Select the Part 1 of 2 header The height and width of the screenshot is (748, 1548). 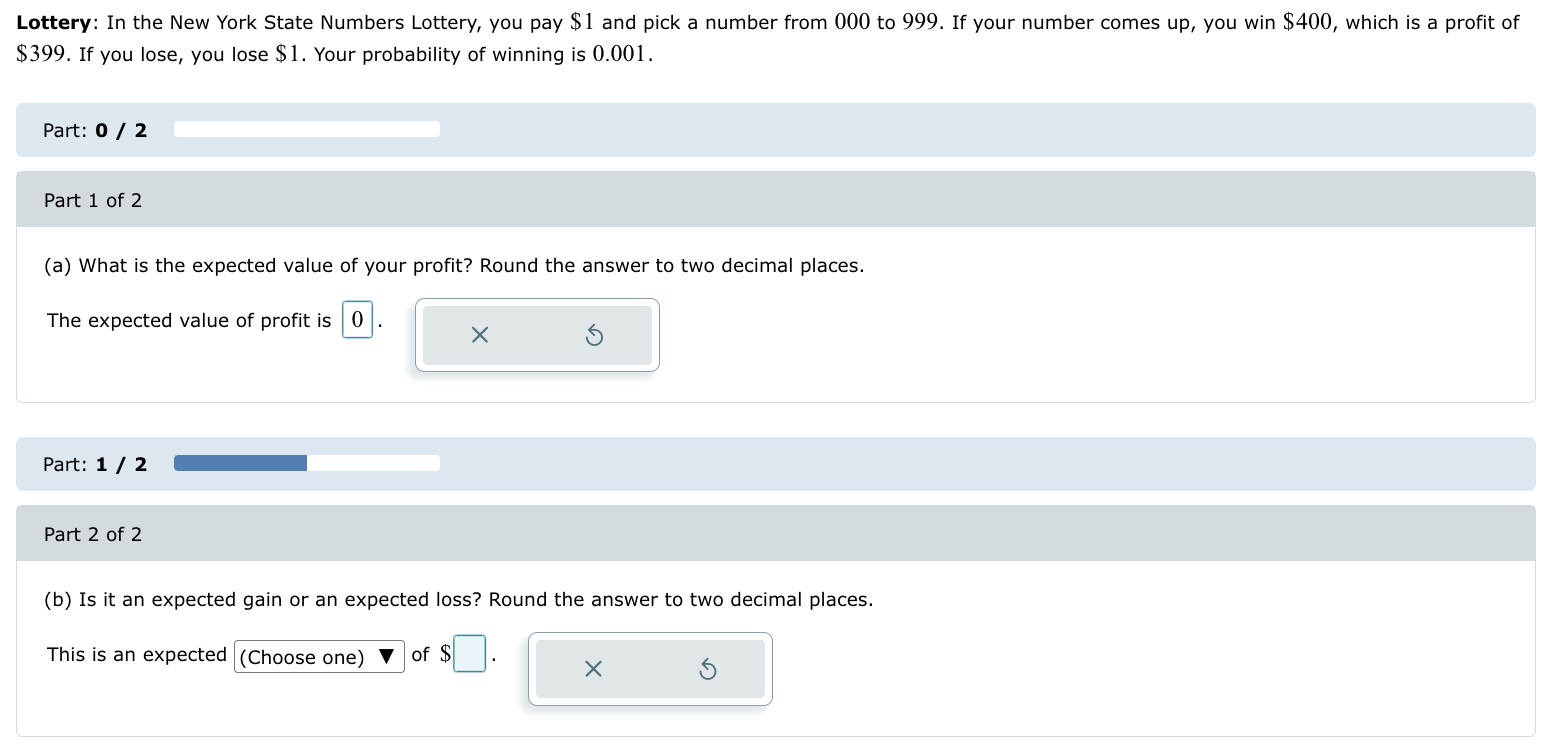click(x=92, y=200)
